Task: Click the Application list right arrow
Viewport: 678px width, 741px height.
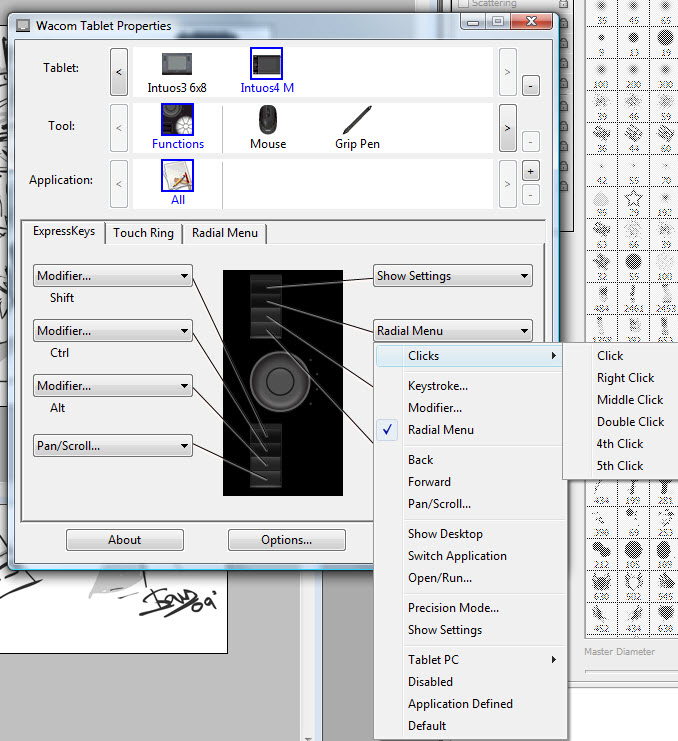Action: (507, 184)
